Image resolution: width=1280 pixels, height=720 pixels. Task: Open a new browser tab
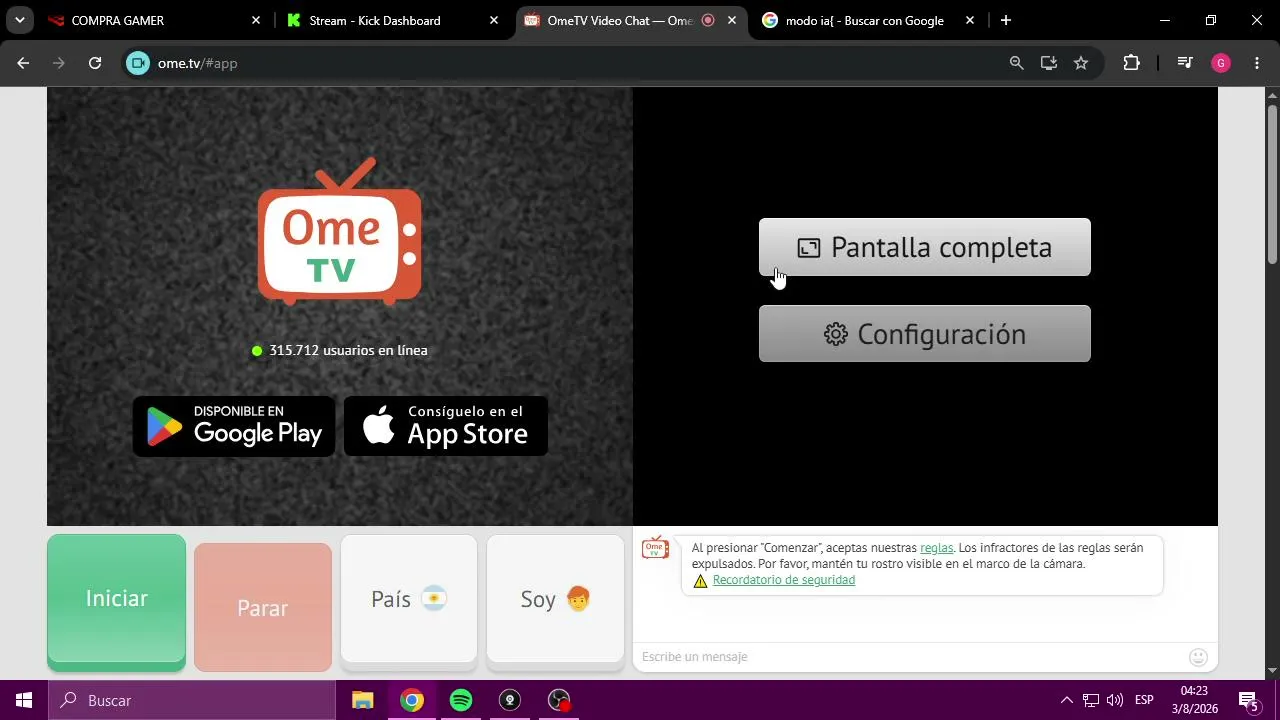[x=1006, y=20]
